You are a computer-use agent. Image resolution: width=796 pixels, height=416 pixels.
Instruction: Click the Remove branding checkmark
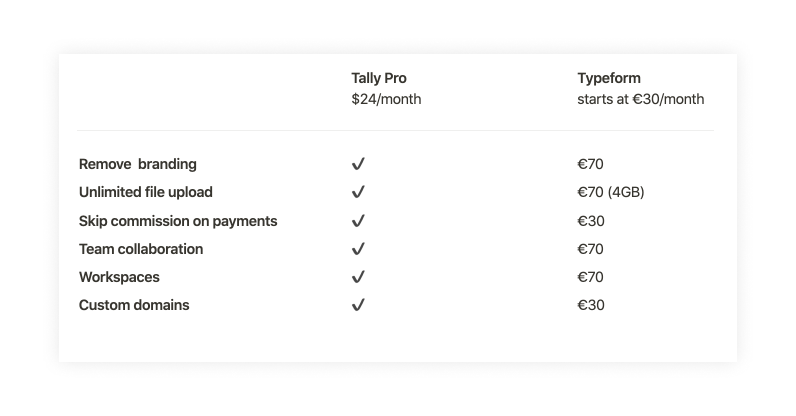[358, 164]
